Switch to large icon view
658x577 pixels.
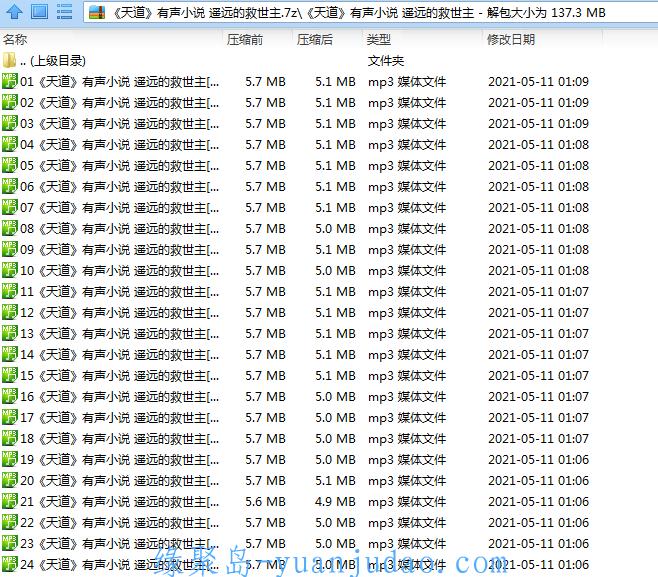point(39,12)
